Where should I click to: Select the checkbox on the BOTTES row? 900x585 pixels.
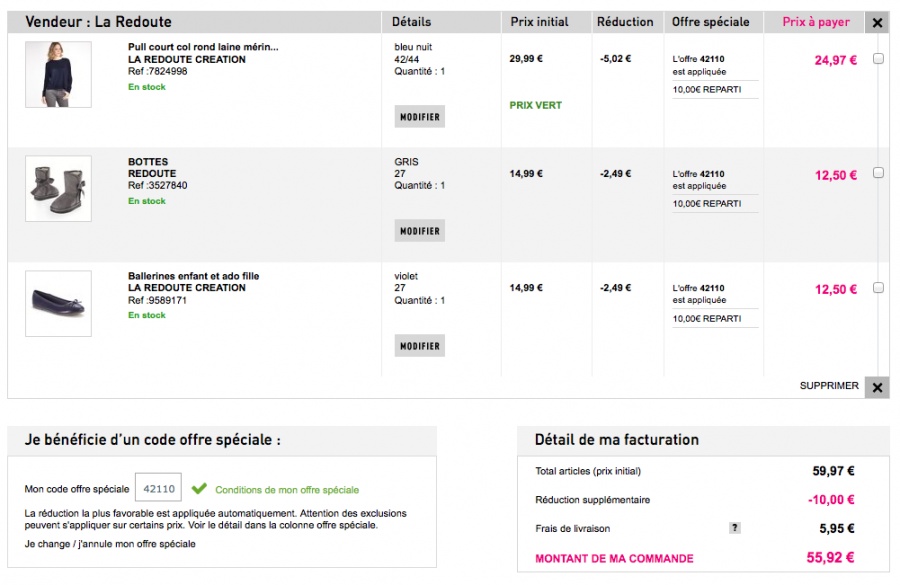(878, 173)
